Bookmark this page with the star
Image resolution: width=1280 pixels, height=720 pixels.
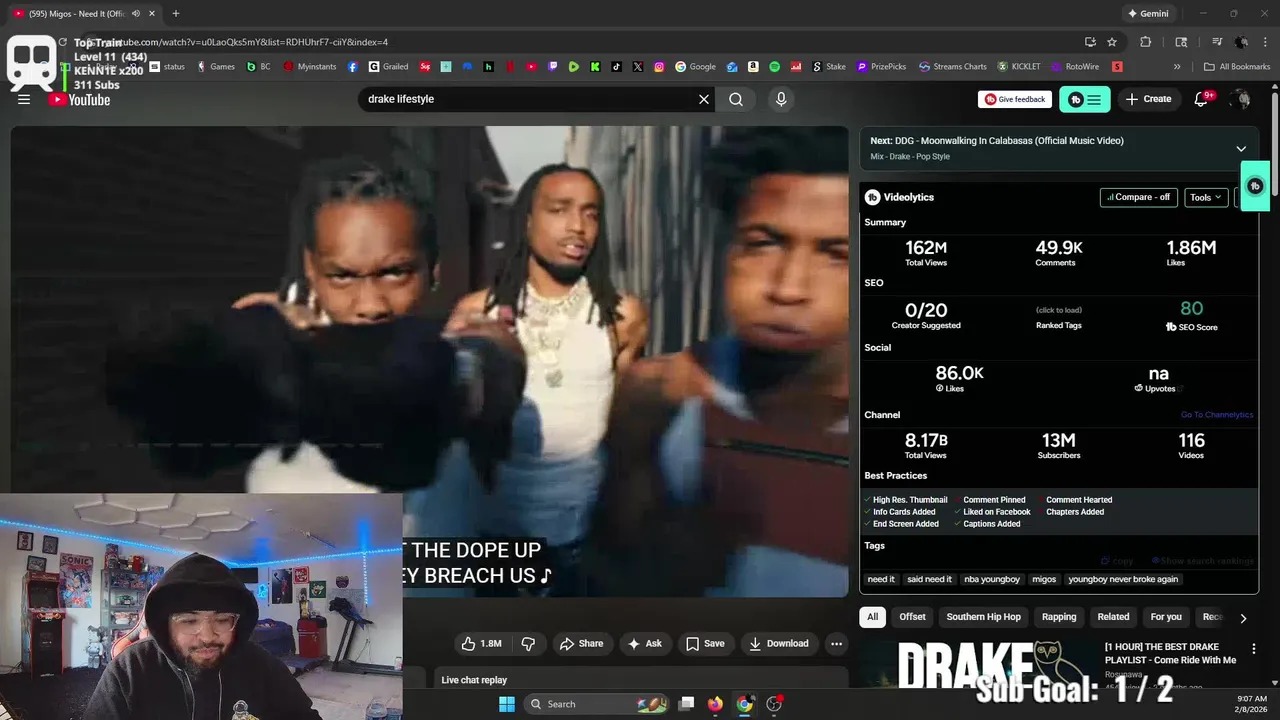1112,42
